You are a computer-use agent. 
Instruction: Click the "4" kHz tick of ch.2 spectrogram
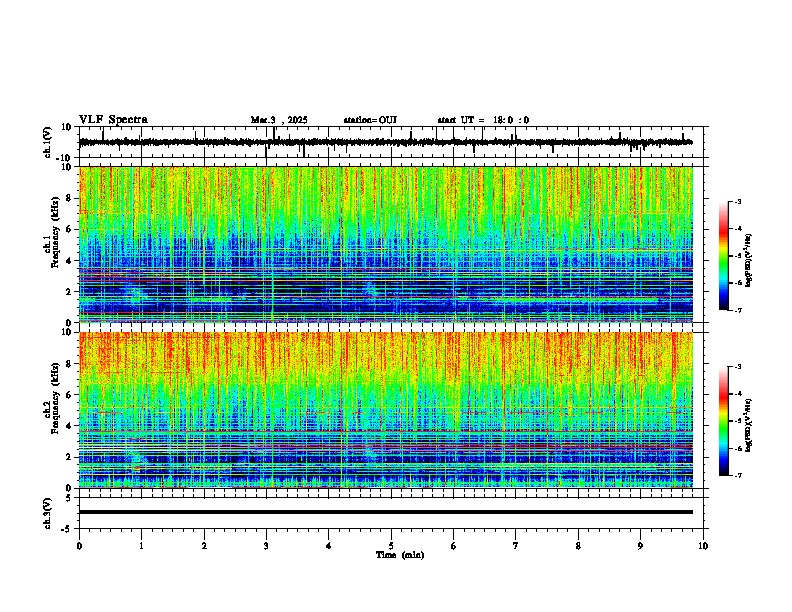[69, 426]
